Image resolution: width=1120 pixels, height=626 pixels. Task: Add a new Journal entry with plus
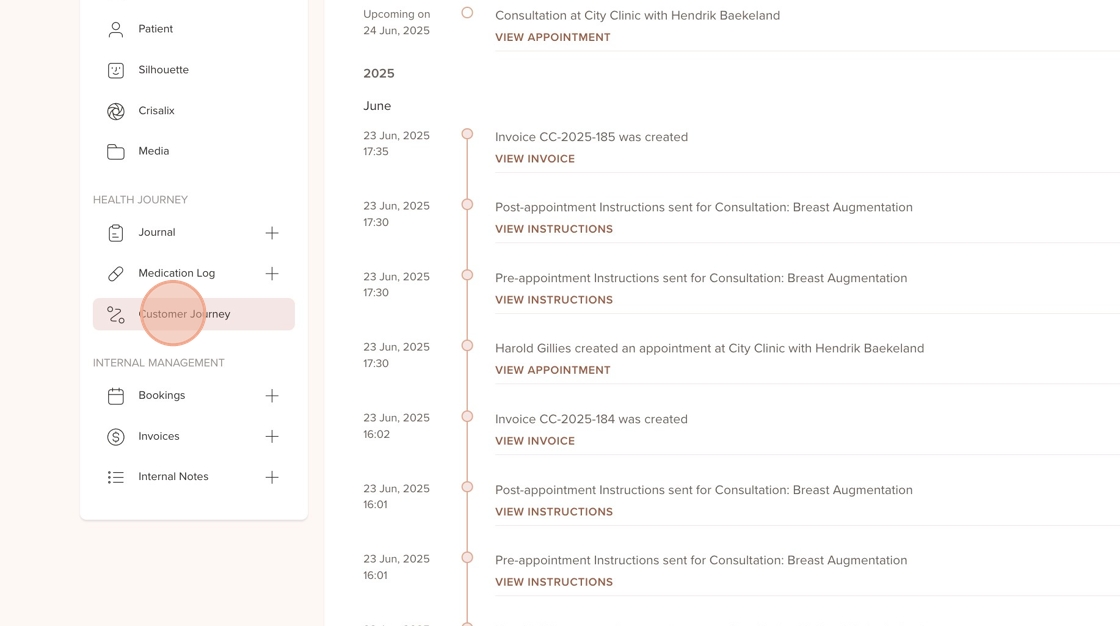point(272,233)
